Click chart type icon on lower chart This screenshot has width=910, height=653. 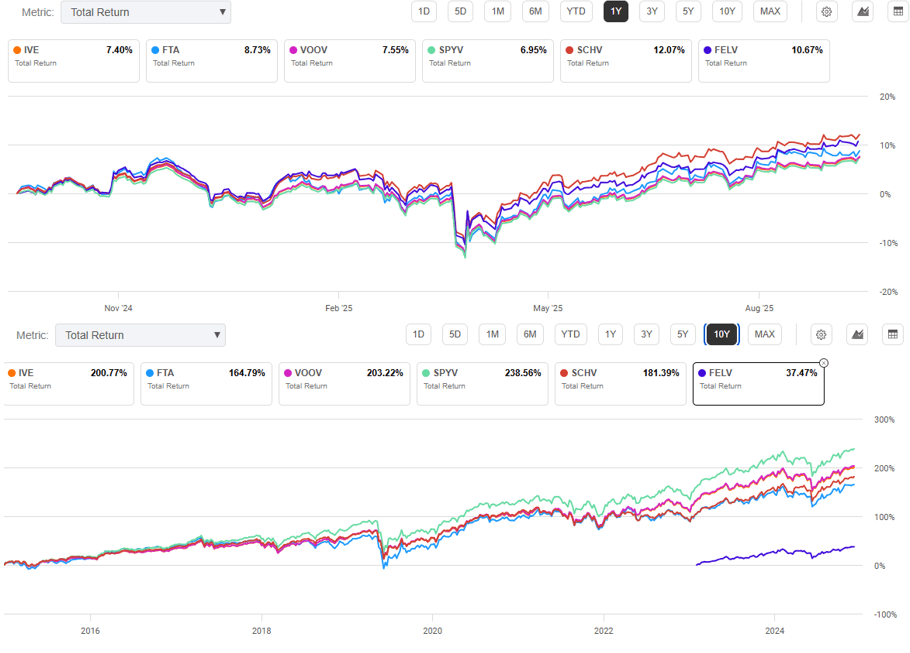857,335
